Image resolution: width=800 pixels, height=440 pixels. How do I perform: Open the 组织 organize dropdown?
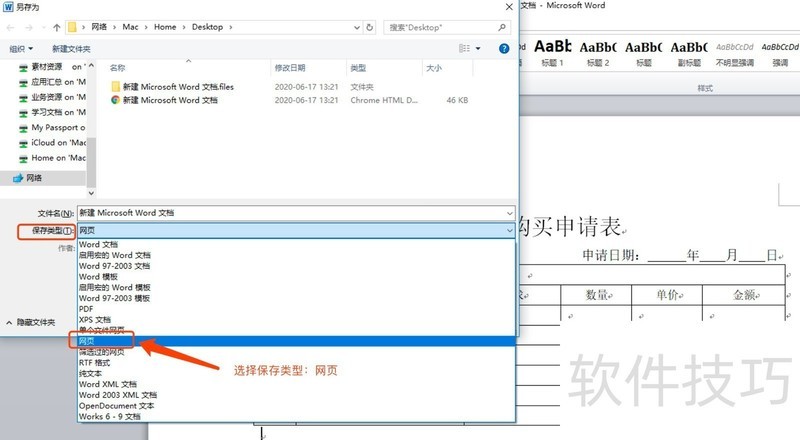tap(21, 49)
